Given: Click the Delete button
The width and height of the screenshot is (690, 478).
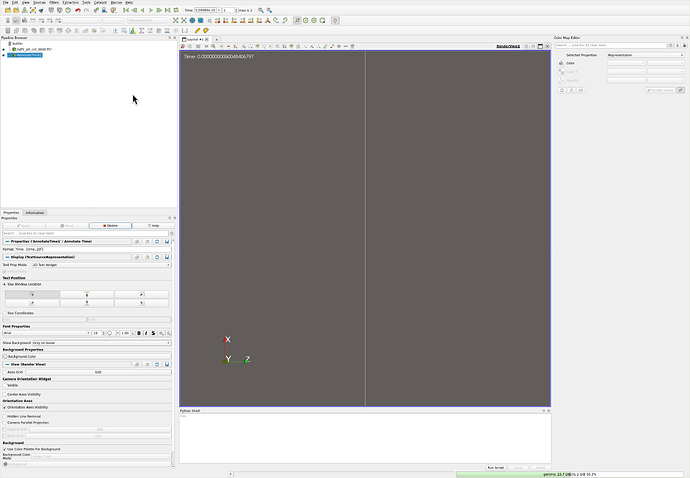Looking at the screenshot, I should coord(110,225).
